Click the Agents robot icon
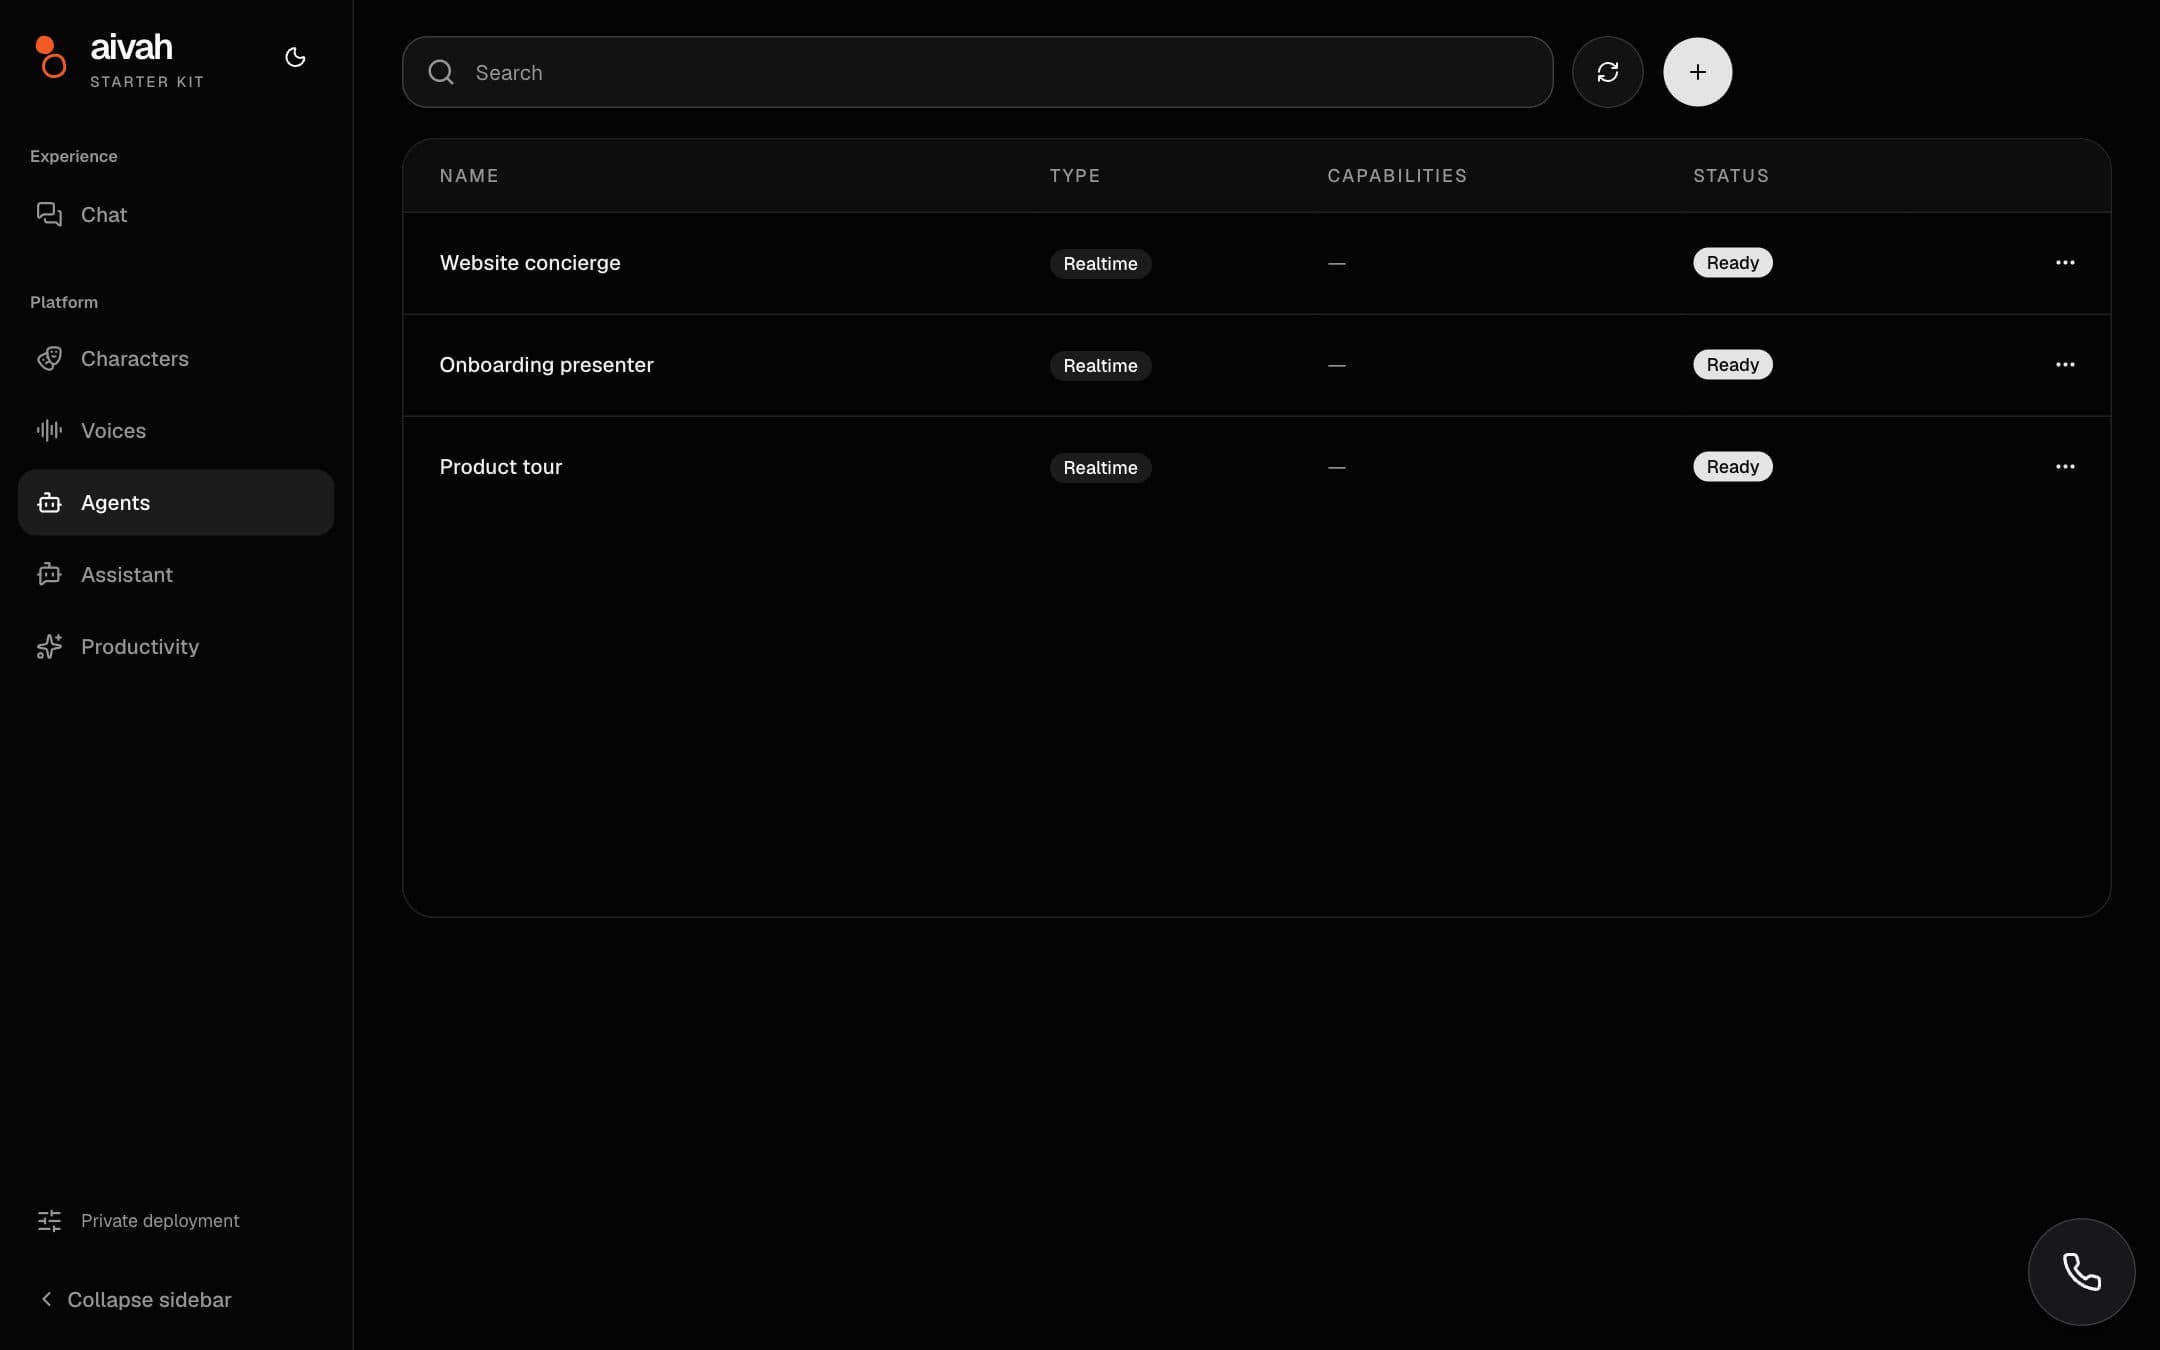 coord(49,502)
